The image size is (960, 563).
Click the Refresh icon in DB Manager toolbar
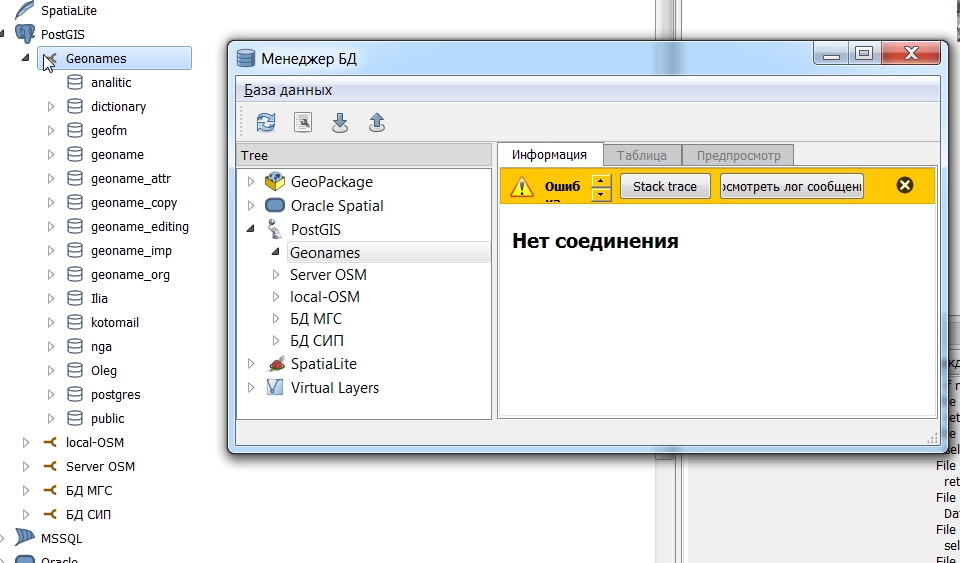pyautogui.click(x=266, y=122)
